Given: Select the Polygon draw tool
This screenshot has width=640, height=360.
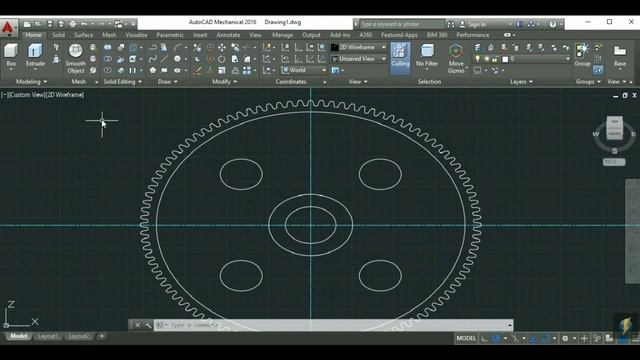Looking at the screenshot, I should pyautogui.click(x=153, y=71).
